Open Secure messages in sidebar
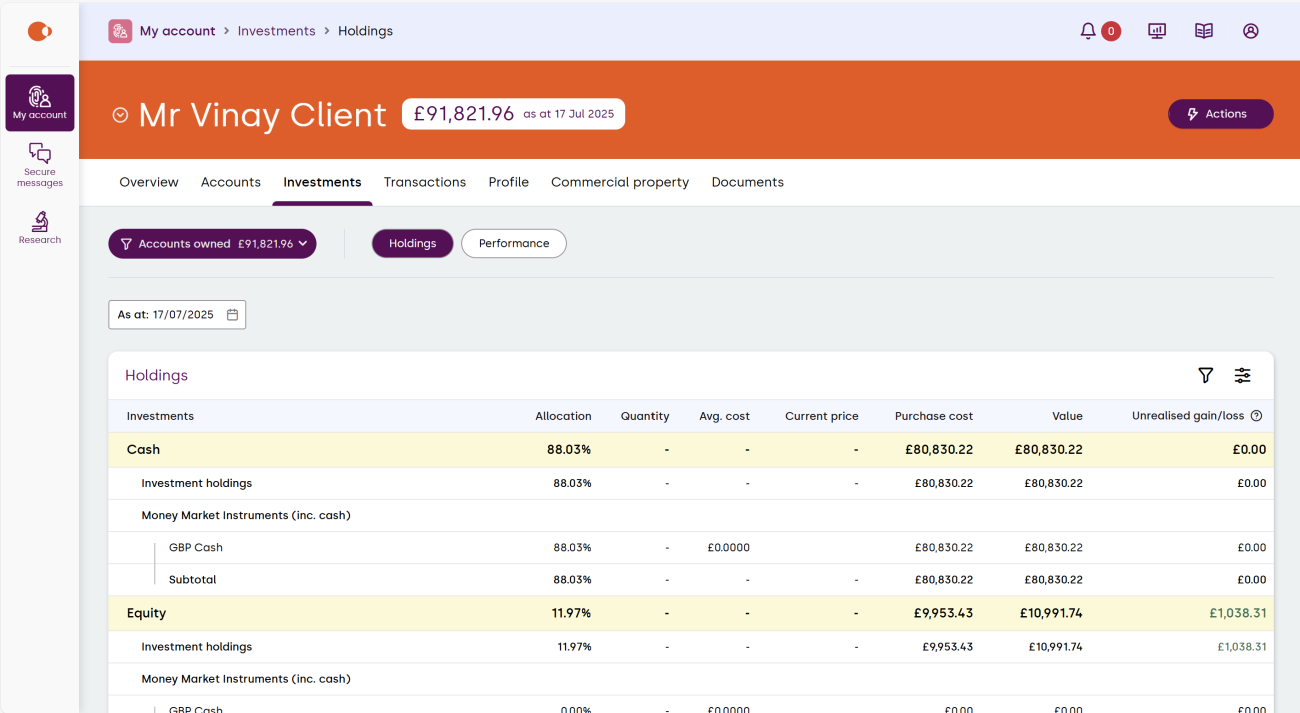This screenshot has height=713, width=1300. [40, 164]
